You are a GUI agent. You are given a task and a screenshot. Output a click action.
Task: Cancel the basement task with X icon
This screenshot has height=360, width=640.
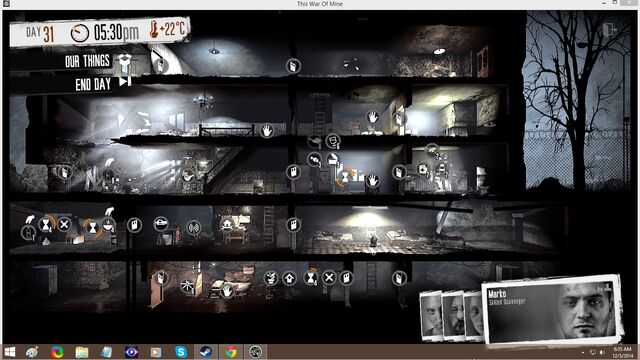tap(329, 278)
